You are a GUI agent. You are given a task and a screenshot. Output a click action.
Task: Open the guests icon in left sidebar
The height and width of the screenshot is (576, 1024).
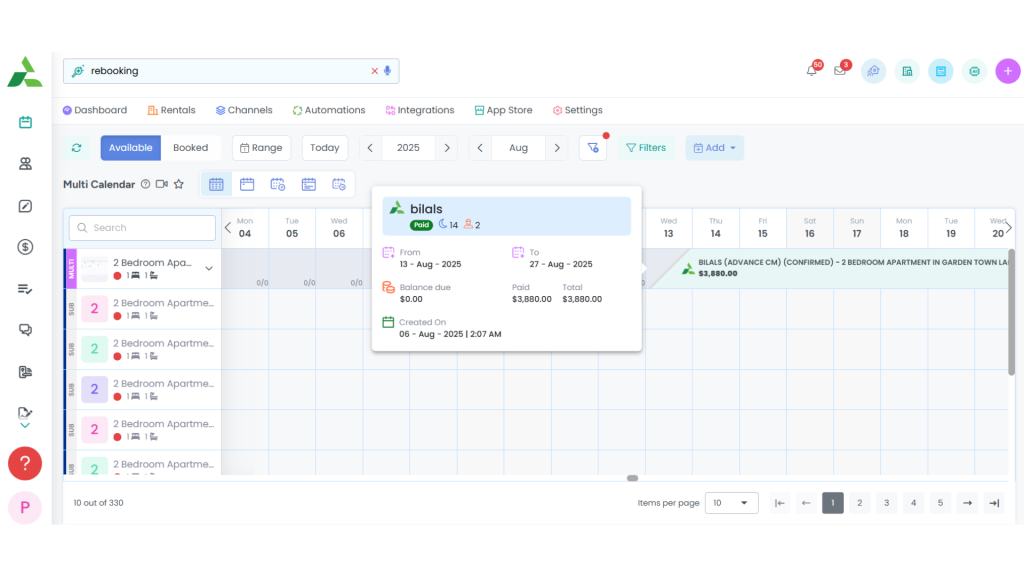(25, 164)
